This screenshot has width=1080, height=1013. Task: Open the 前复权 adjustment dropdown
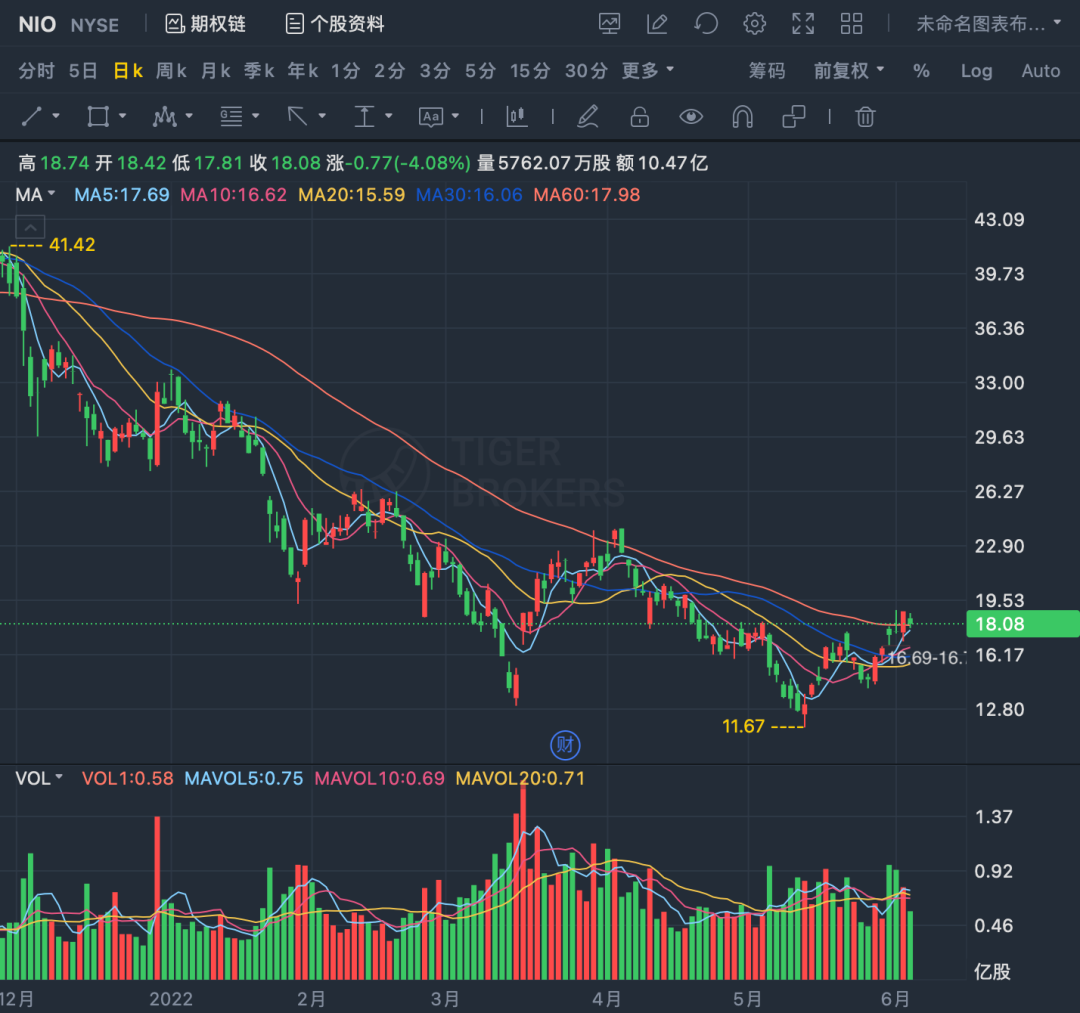[849, 70]
